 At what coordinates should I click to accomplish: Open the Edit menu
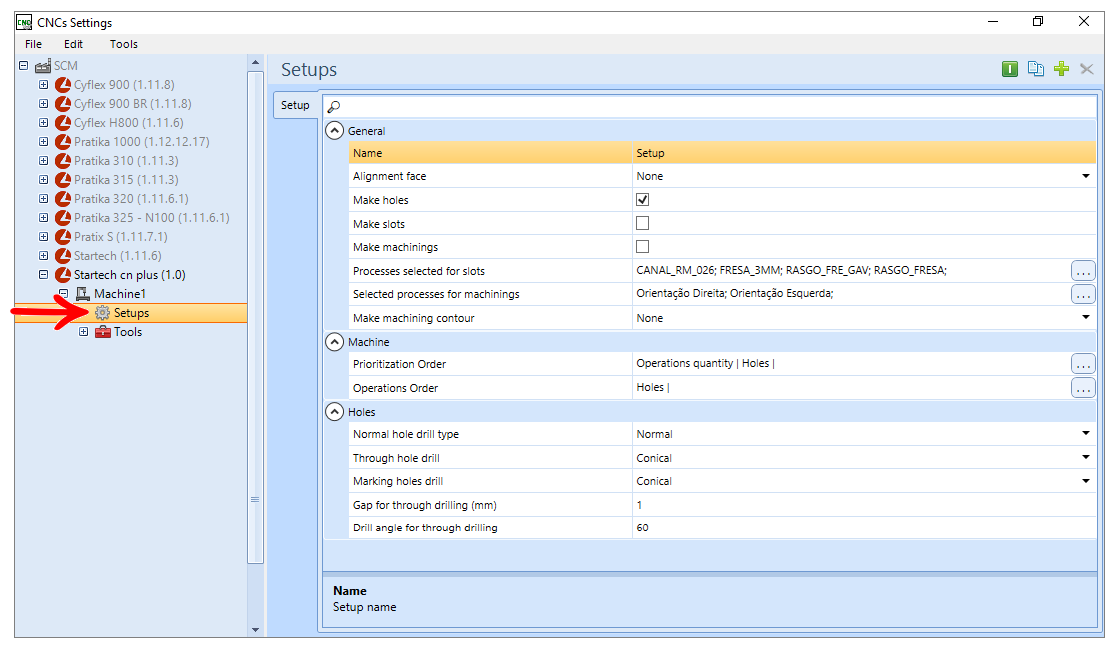coord(73,44)
